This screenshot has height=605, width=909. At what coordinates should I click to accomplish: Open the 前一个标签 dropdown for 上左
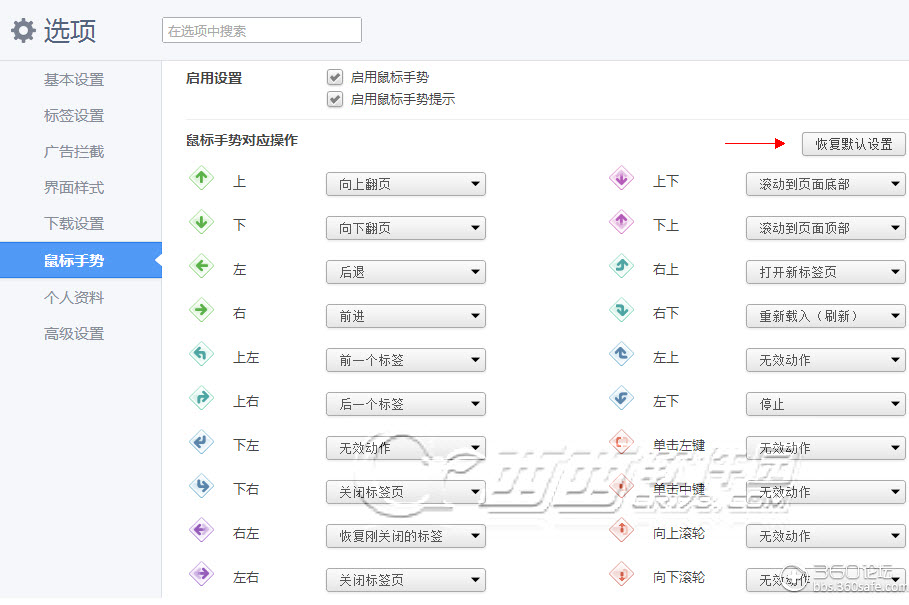(406, 360)
